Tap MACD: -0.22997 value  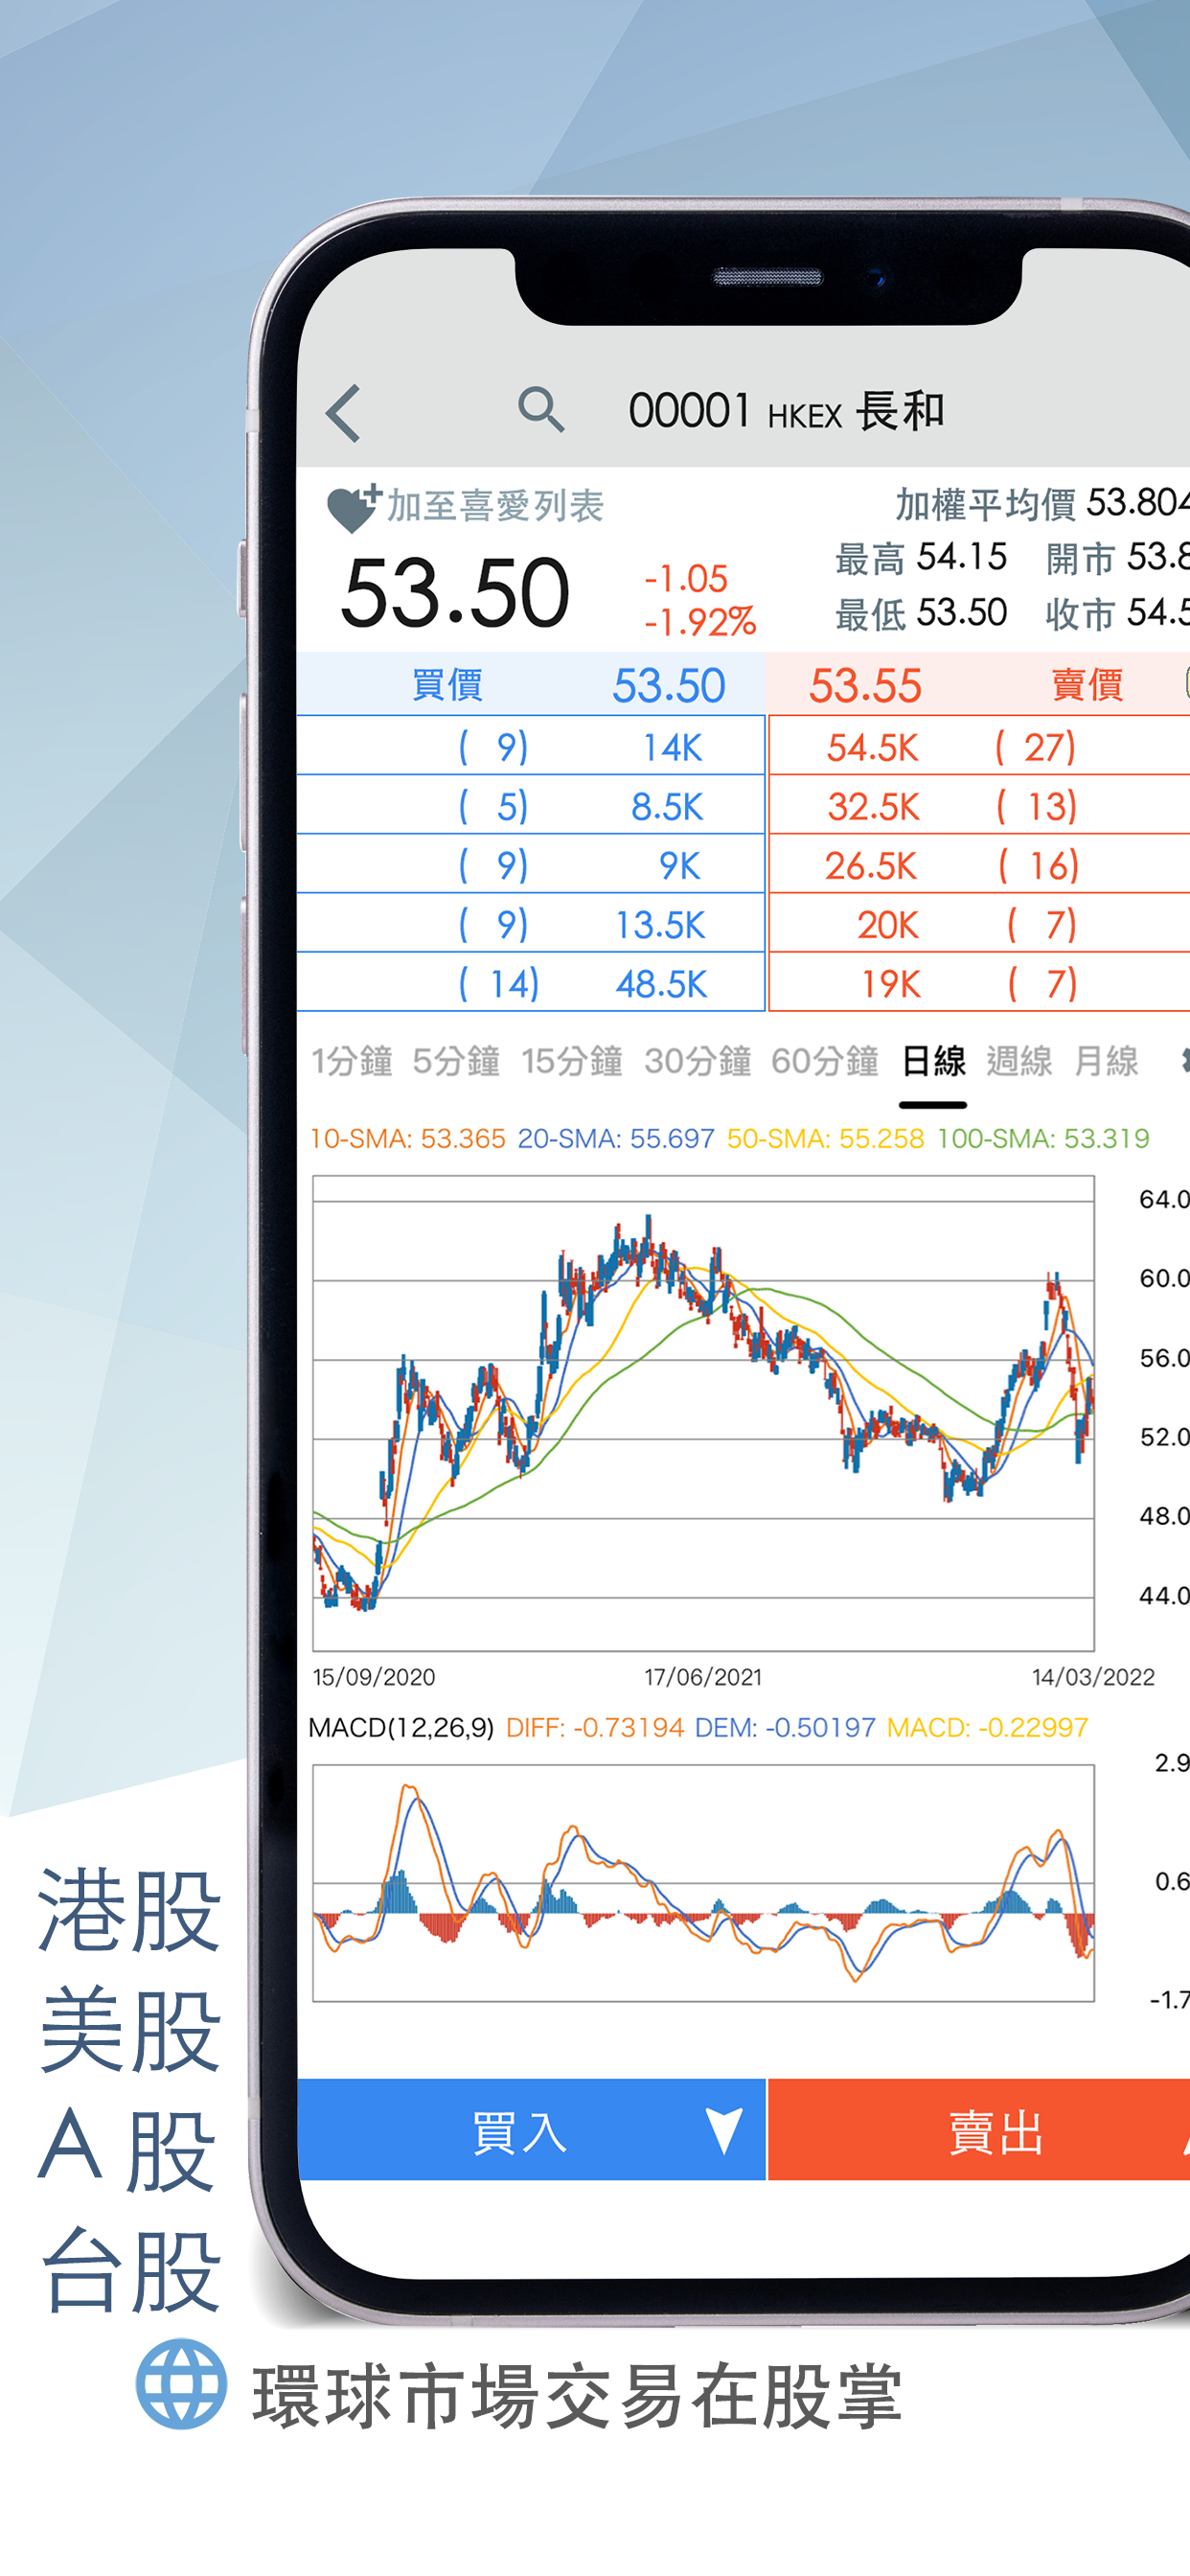(987, 1727)
